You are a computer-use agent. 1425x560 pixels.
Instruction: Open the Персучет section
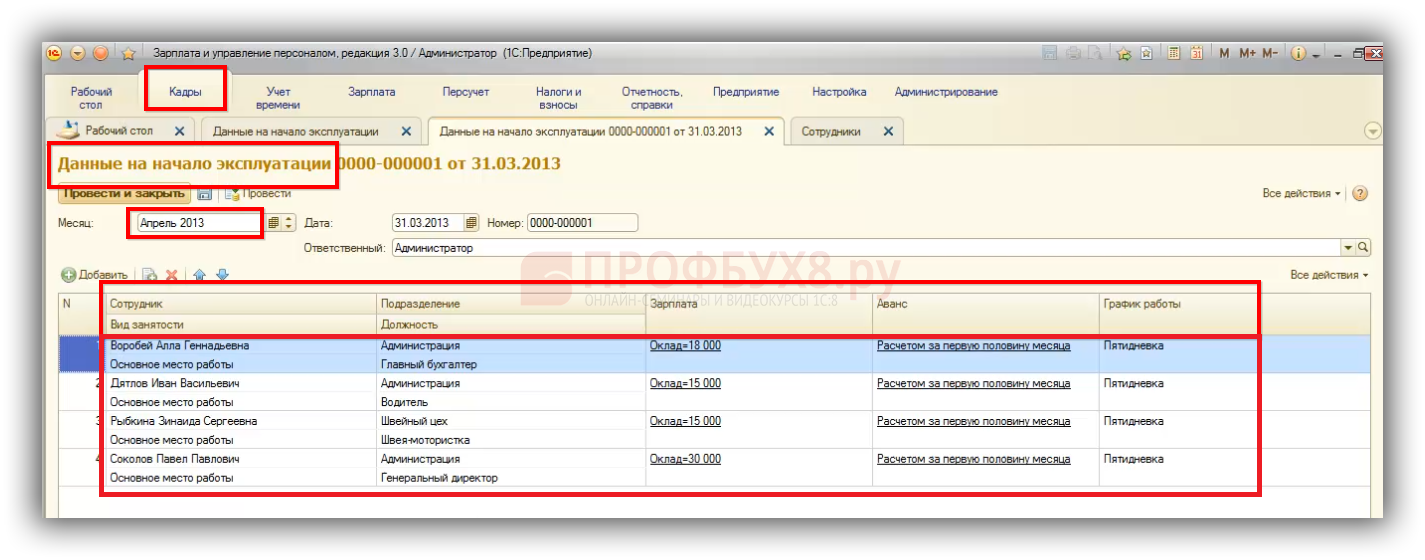click(x=466, y=92)
